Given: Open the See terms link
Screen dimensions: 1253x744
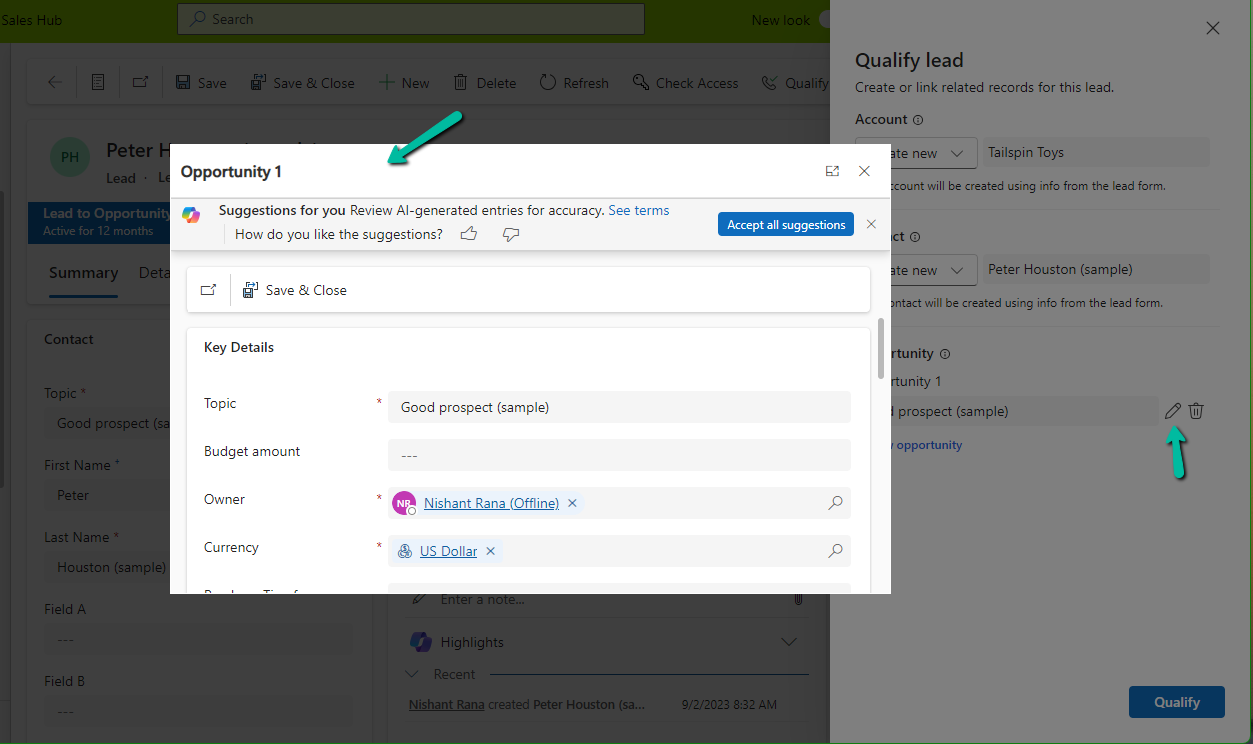Looking at the screenshot, I should point(639,210).
